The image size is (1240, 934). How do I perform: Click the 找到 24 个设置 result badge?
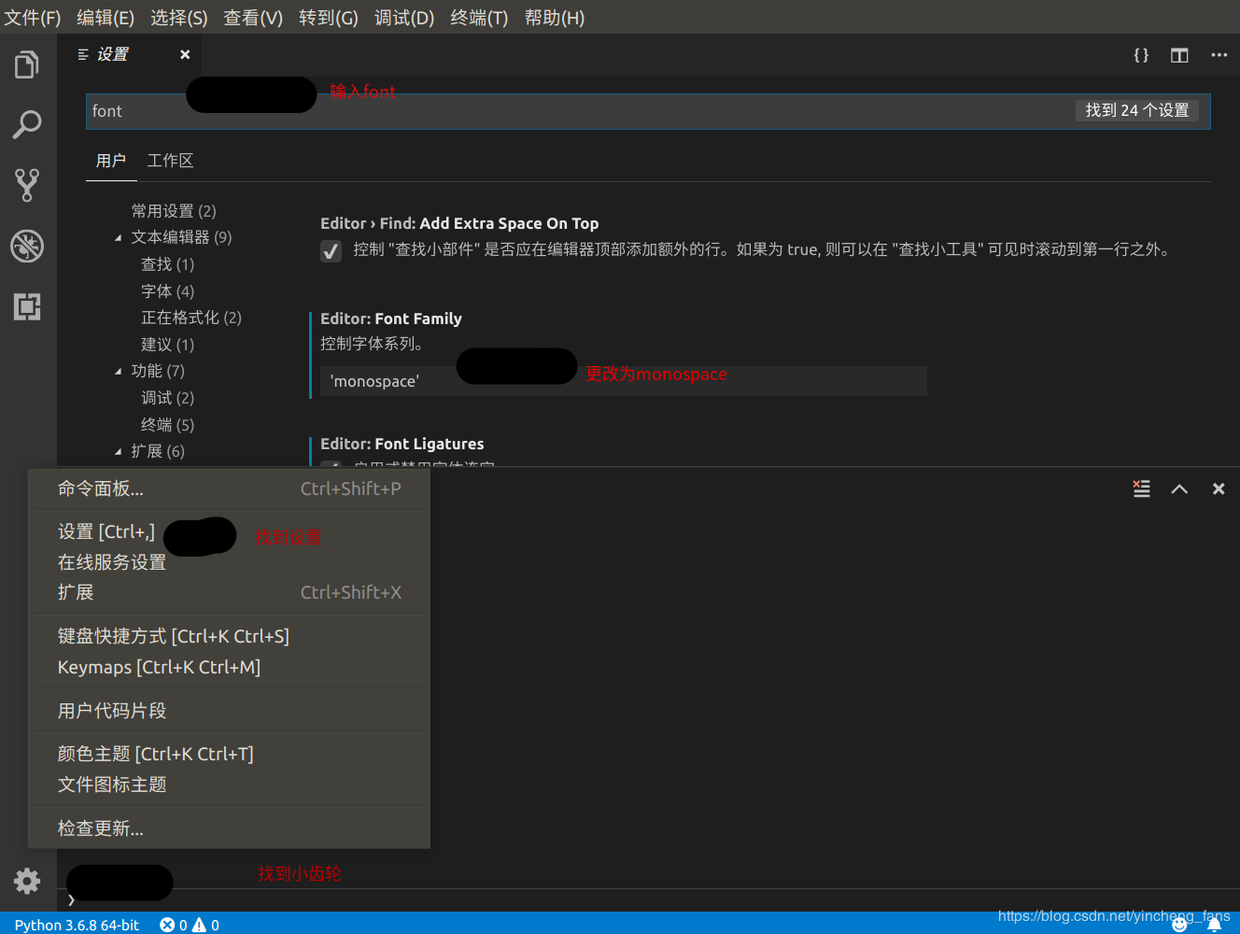1137,111
